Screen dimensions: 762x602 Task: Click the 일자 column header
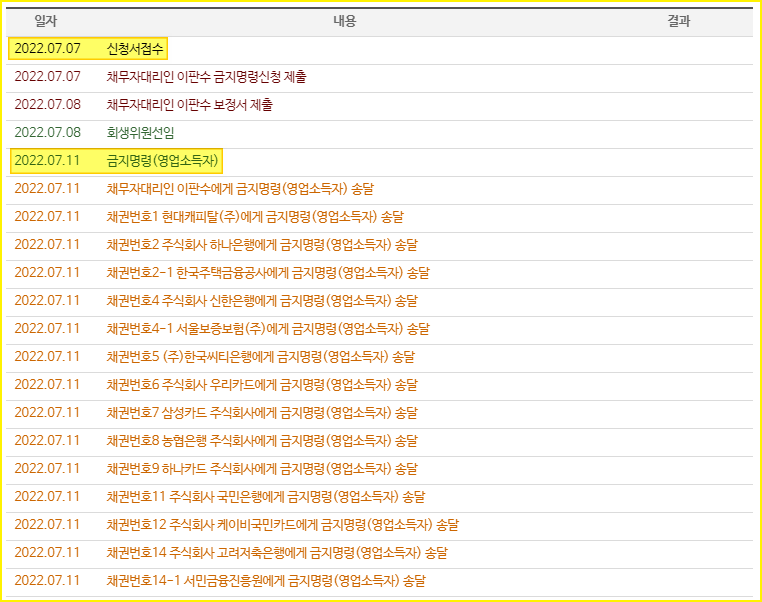[46, 21]
